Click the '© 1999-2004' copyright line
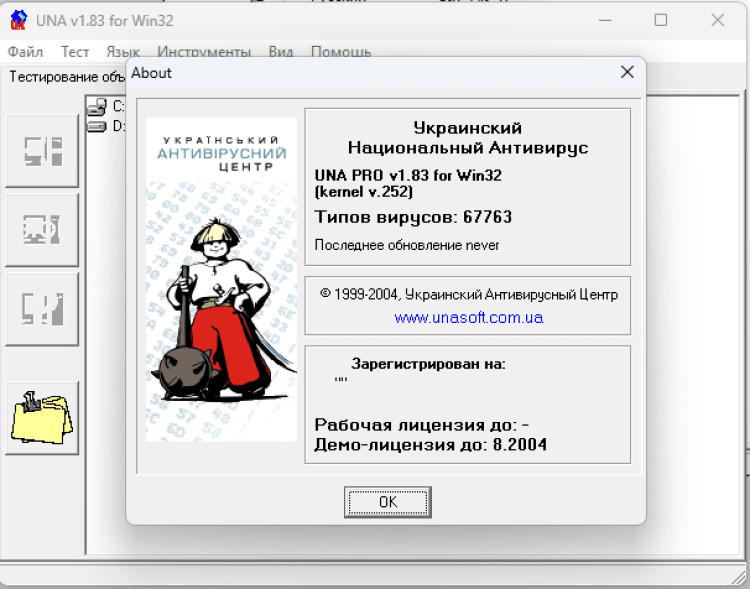Screen dimensions: 750x589 point(469,294)
